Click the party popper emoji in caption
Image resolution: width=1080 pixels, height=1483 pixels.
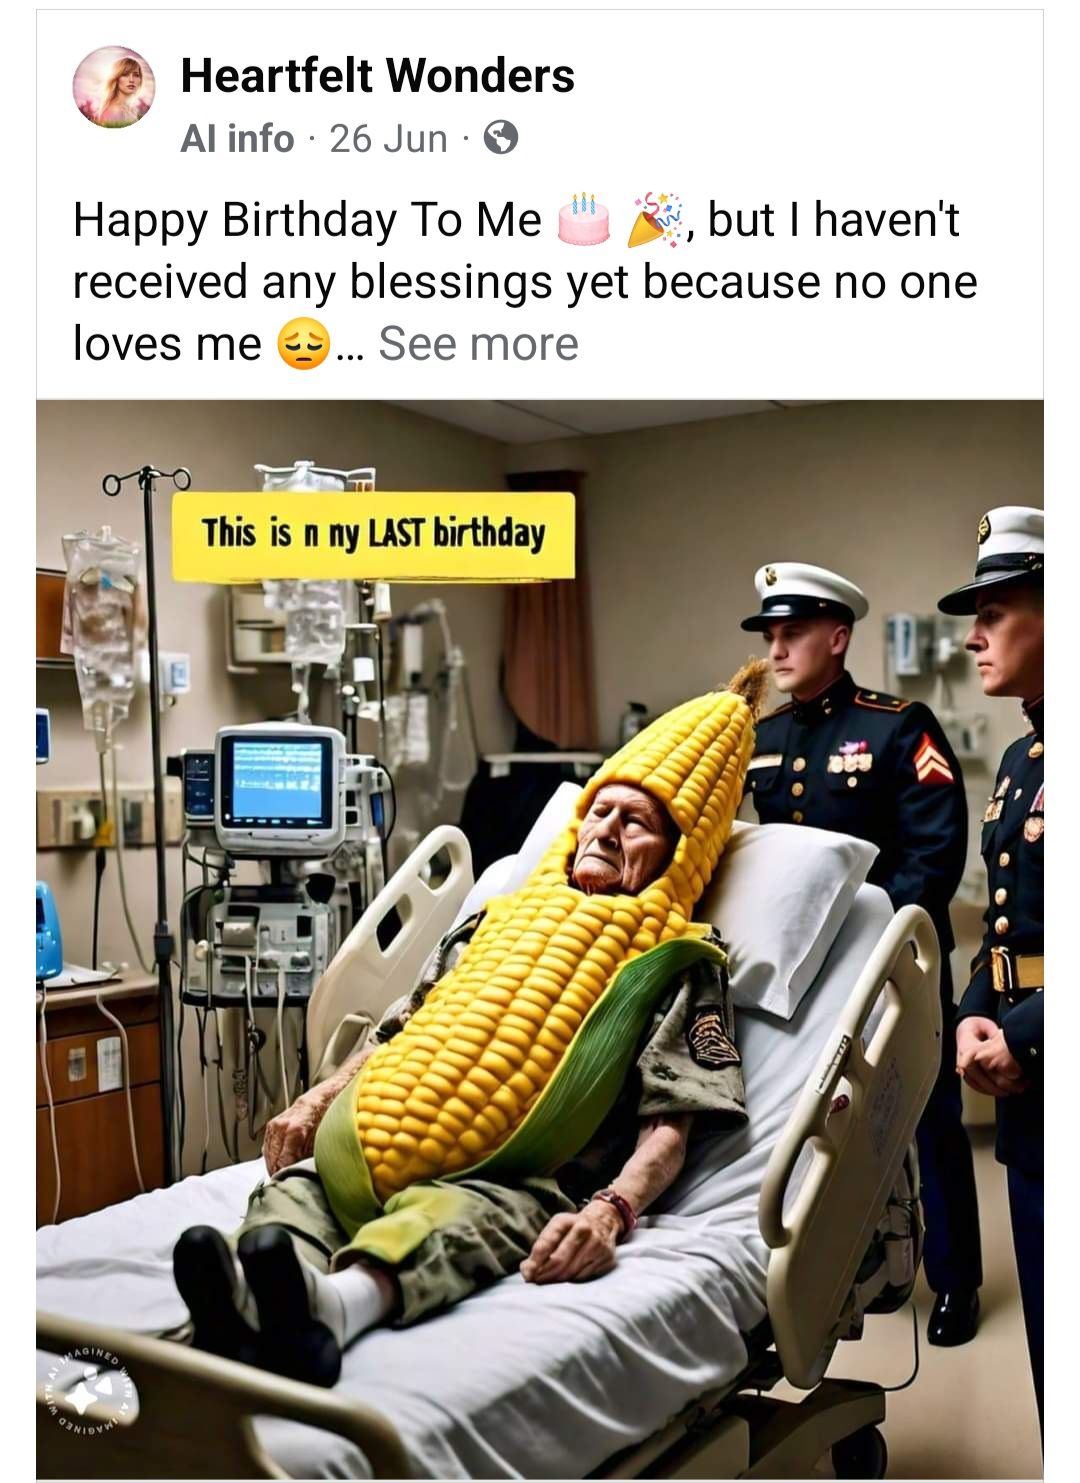point(657,221)
